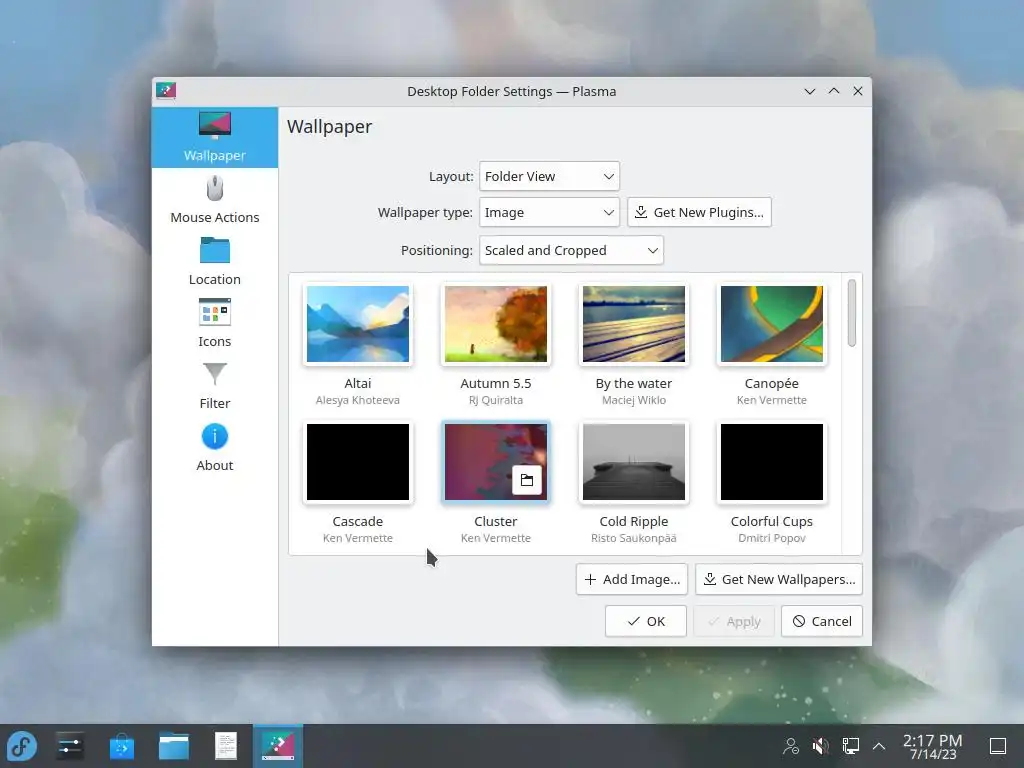The image size is (1024, 768).
Task: Click the Add Image button
Action: (x=632, y=579)
